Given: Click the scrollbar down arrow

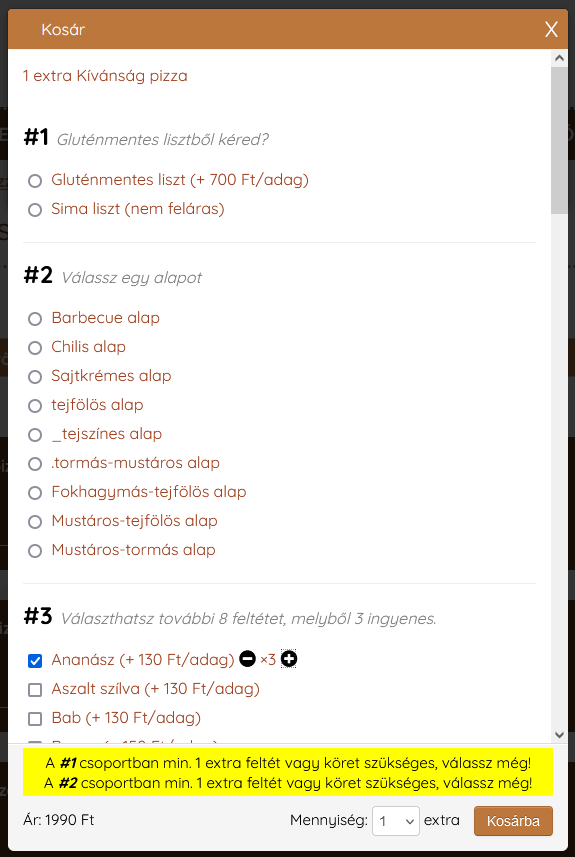Looking at the screenshot, I should tap(559, 735).
